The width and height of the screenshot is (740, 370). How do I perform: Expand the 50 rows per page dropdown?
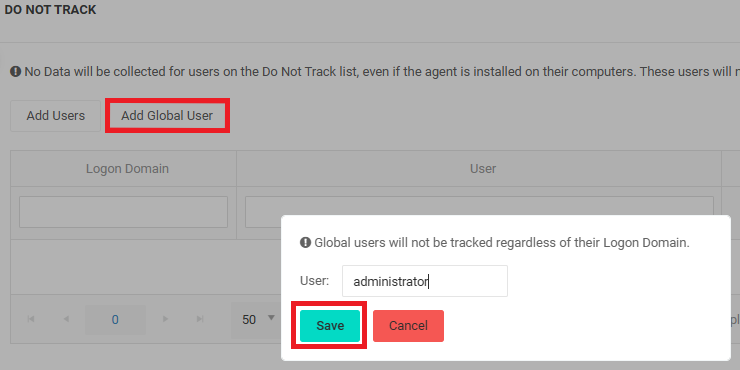(255, 320)
